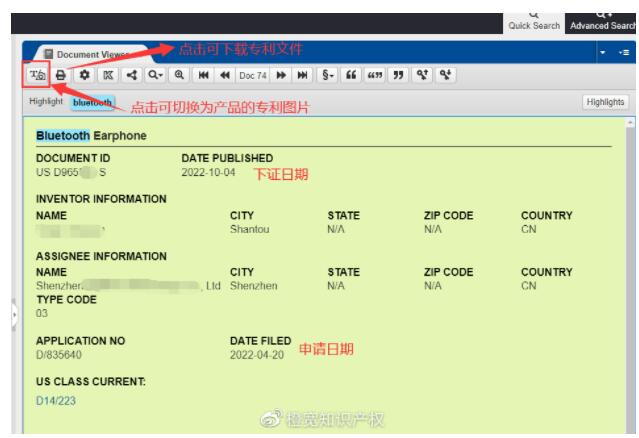This screenshot has width=639, height=438.
Task: Click the KWIC icon in the toolbar
Action: pyautogui.click(x=108, y=75)
